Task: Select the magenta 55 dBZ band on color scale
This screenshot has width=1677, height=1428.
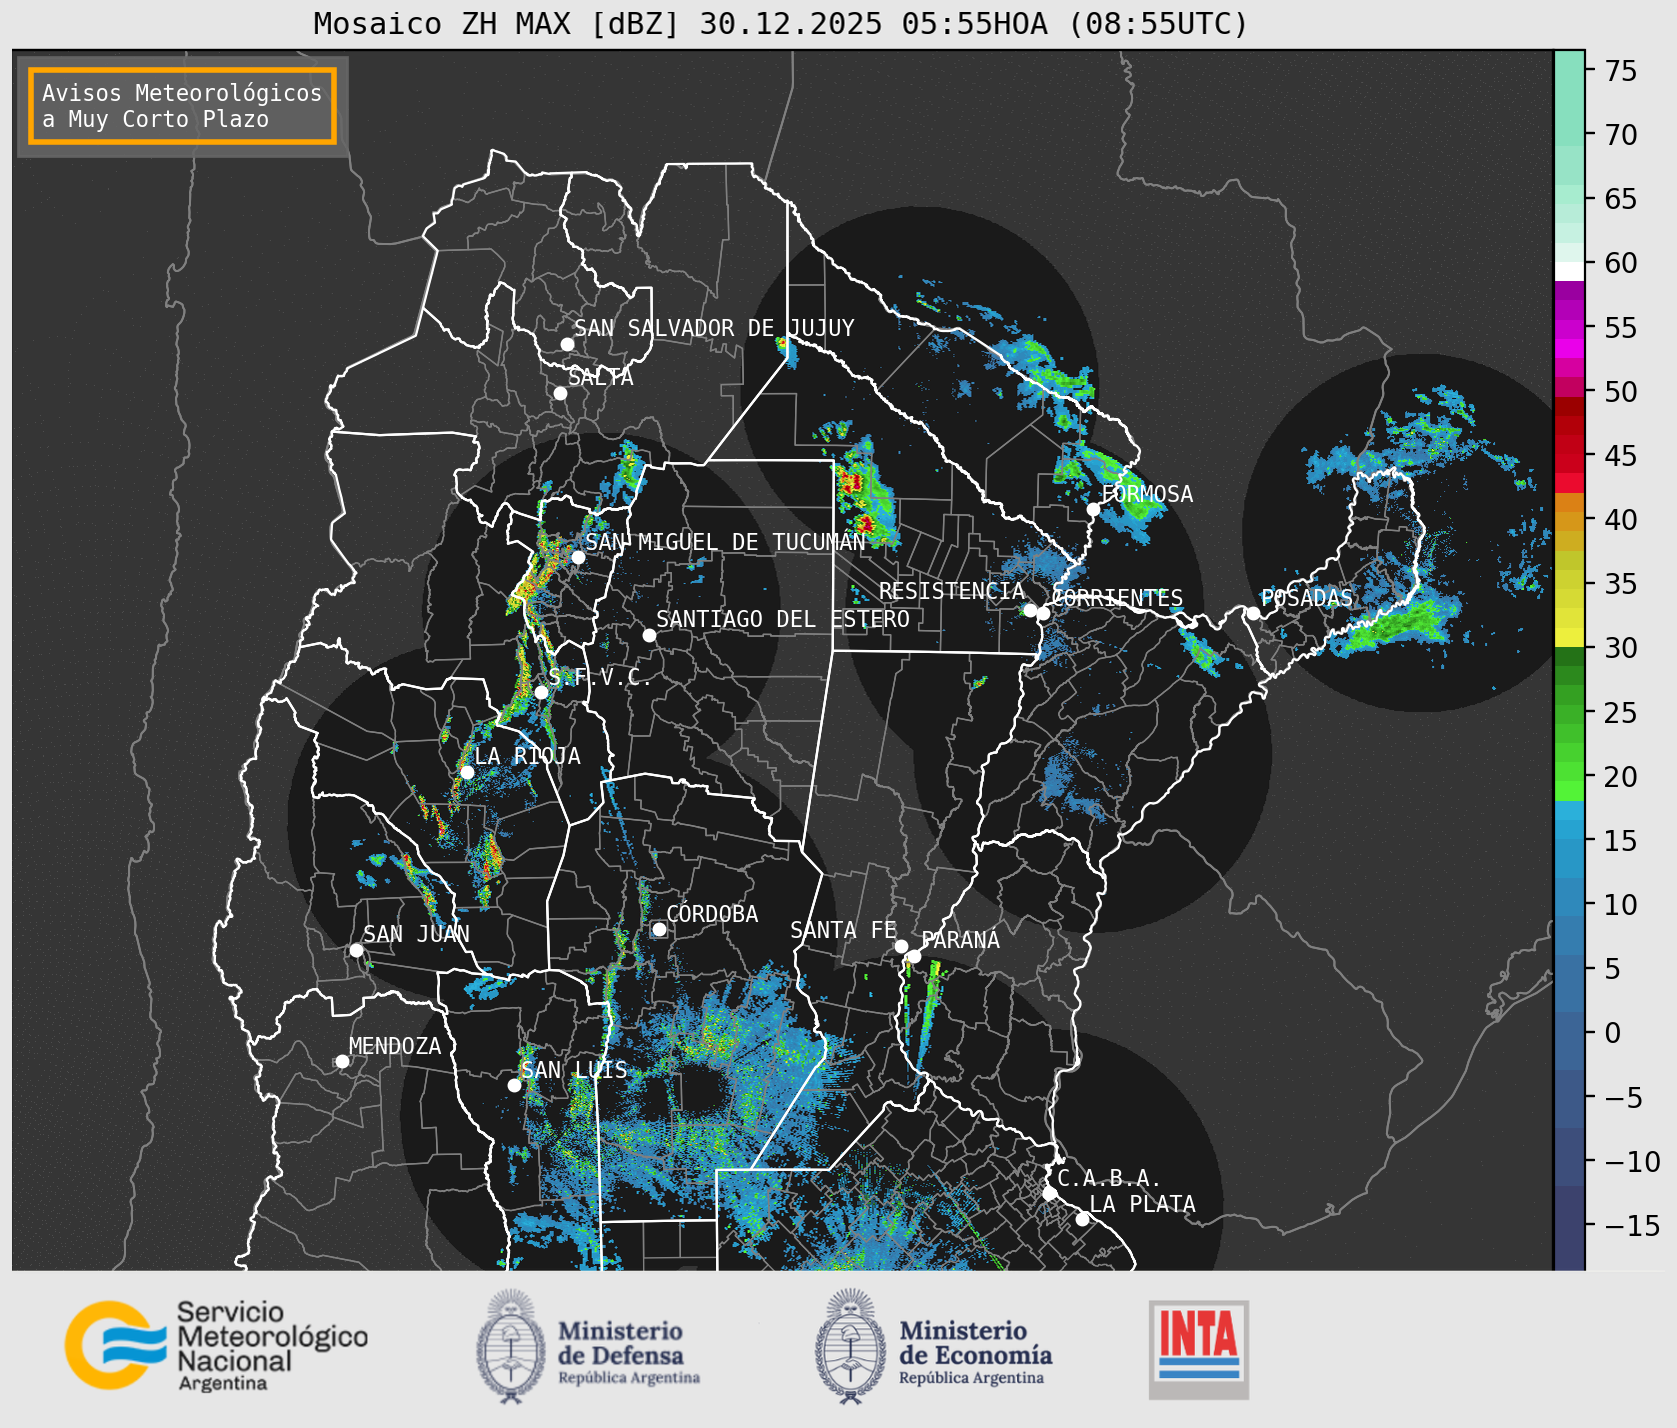Action: (1569, 328)
